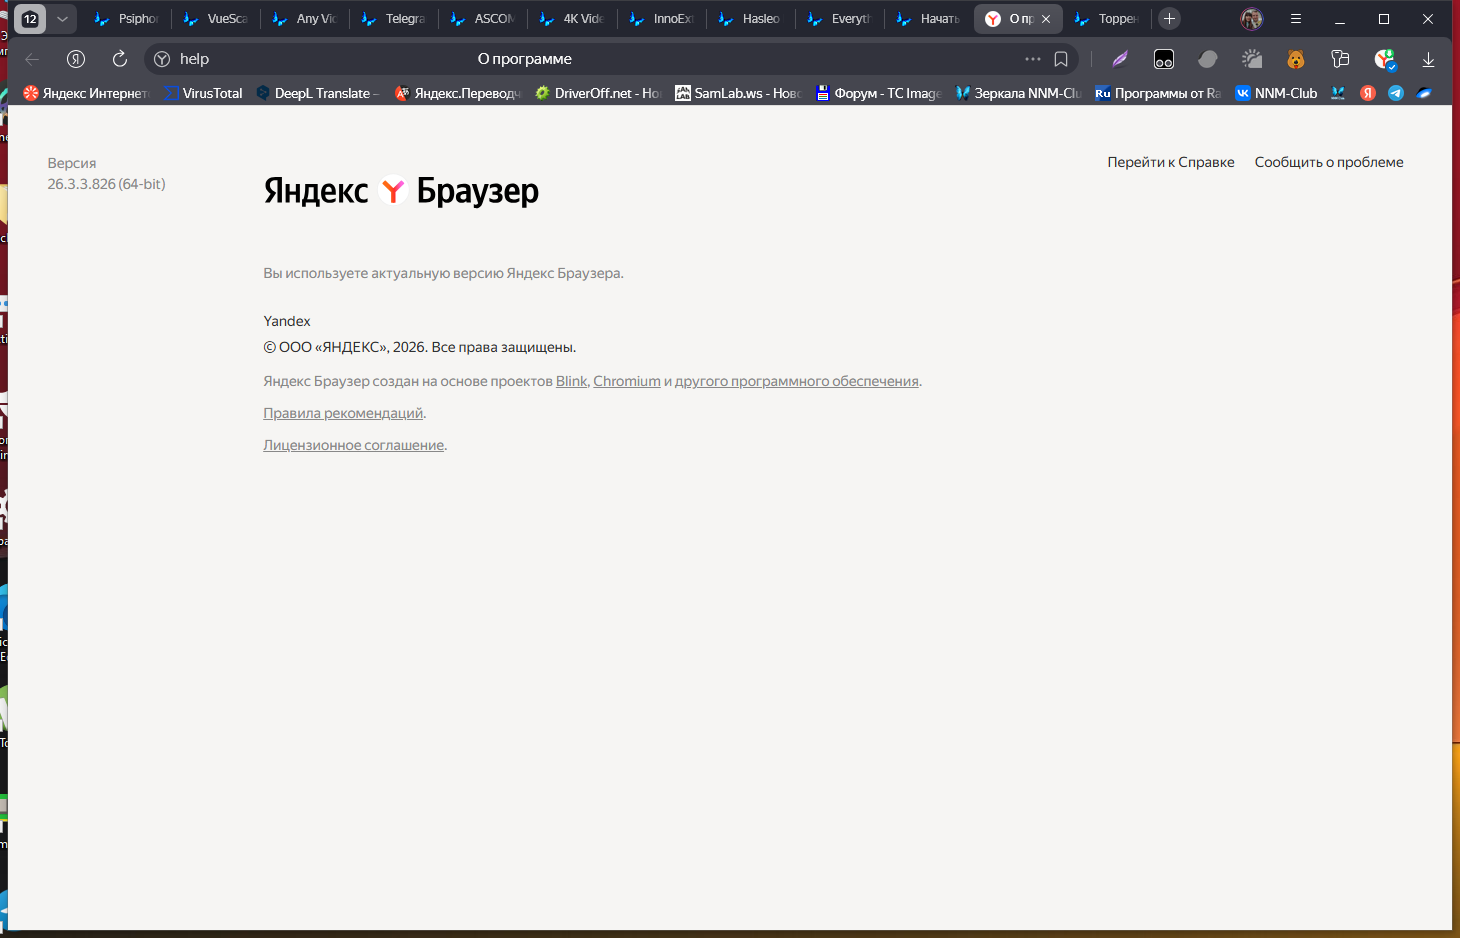Open the user profile avatar
1460x938 pixels.
pos(1251,19)
